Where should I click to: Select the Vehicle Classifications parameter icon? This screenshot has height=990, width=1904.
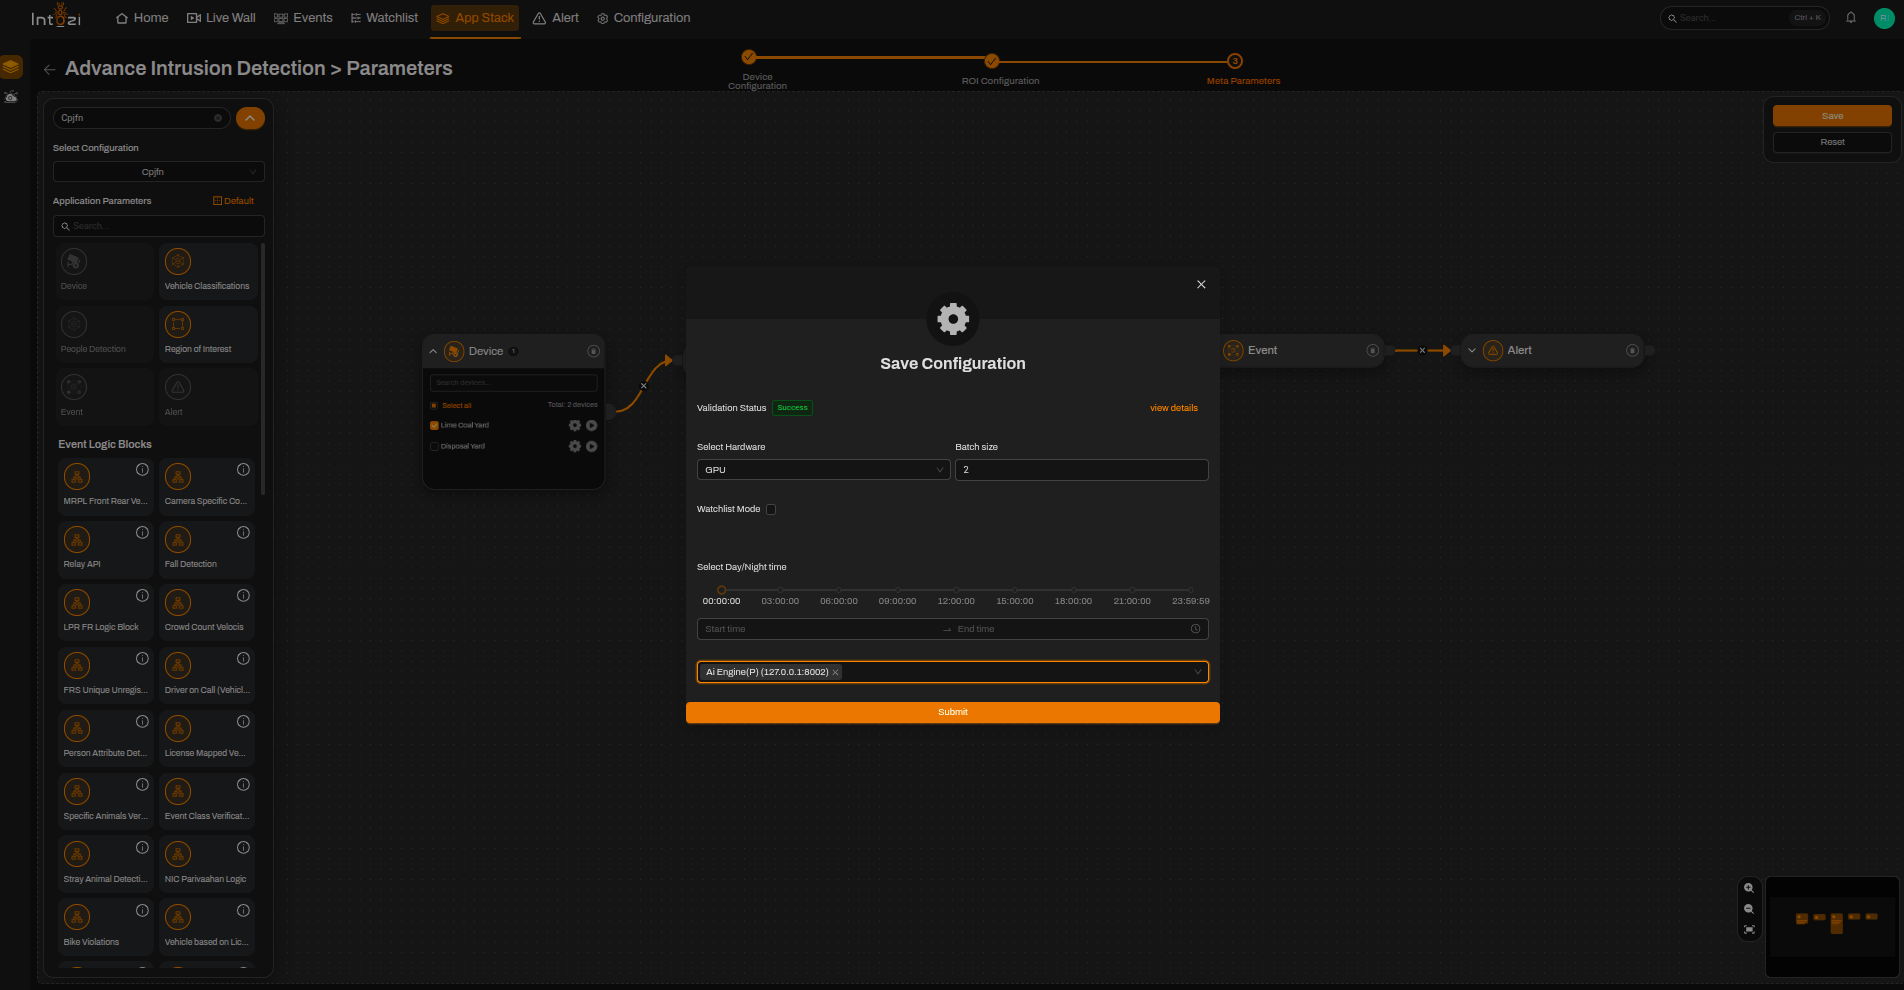178,262
